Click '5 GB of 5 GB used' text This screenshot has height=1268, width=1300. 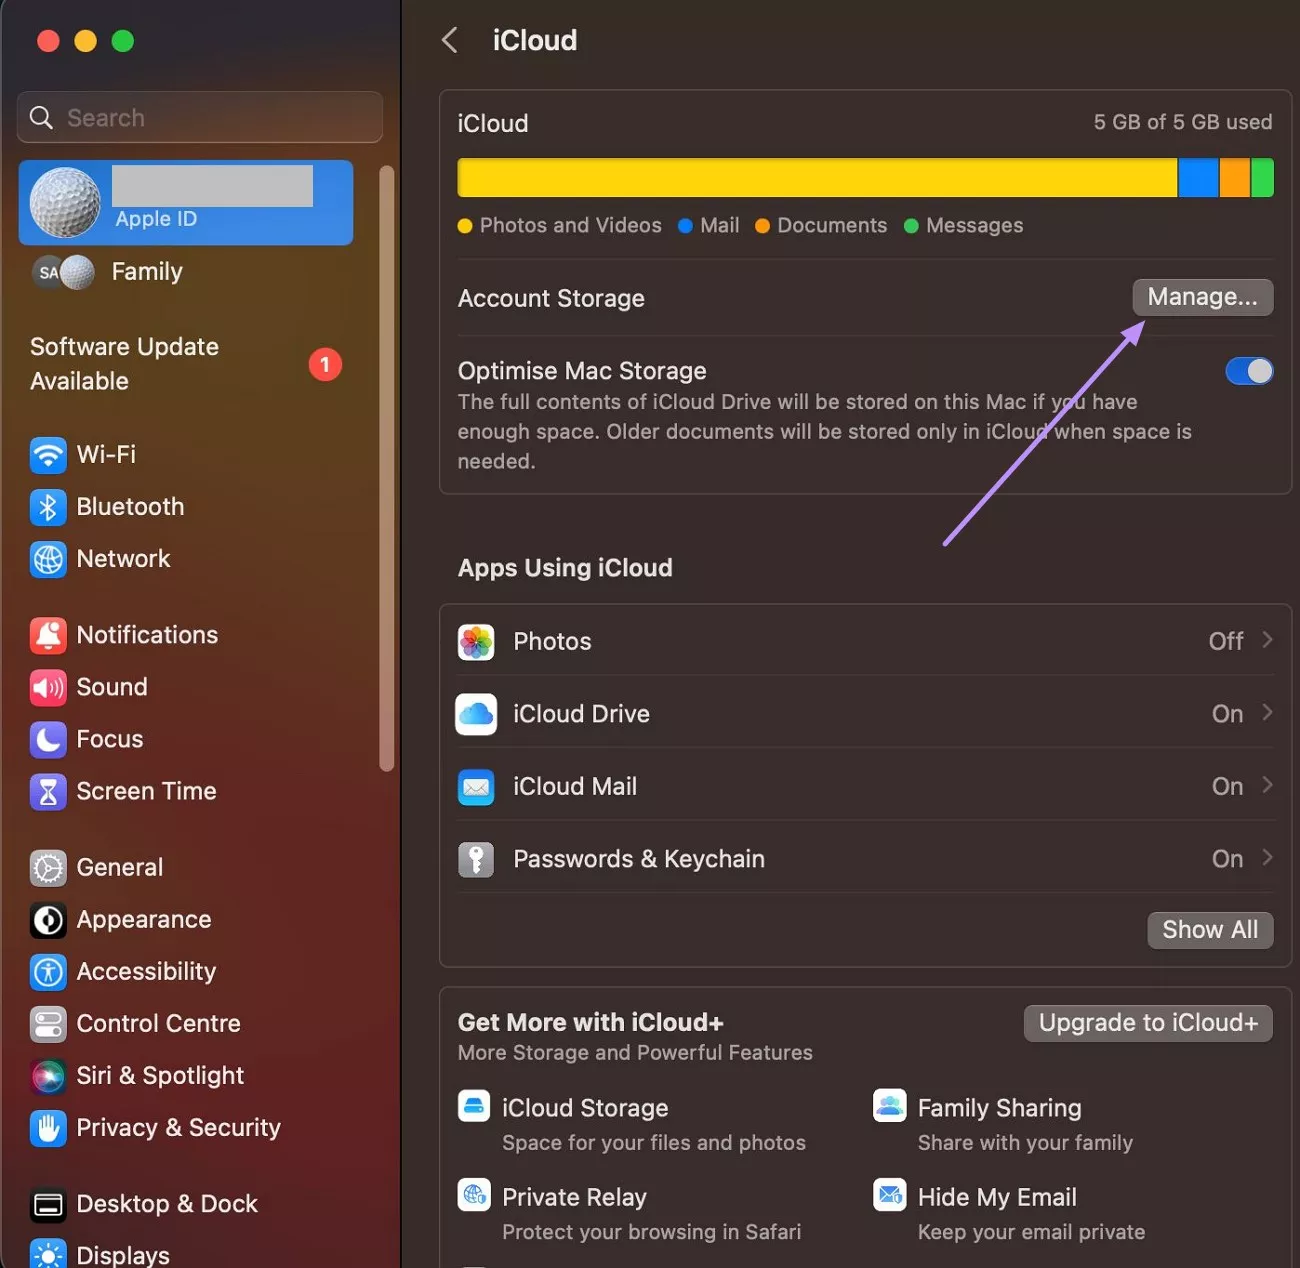pyautogui.click(x=1182, y=122)
